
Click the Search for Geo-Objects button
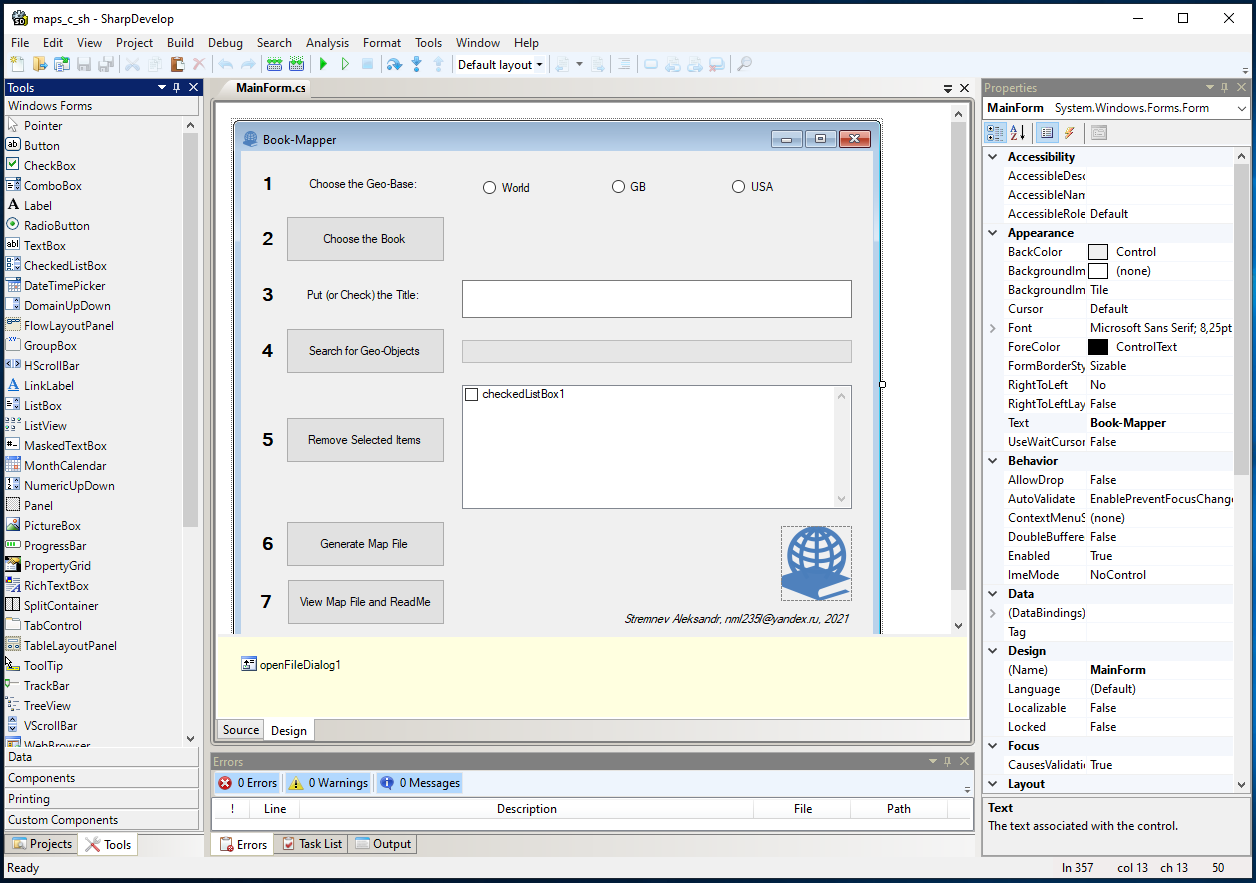pos(365,351)
